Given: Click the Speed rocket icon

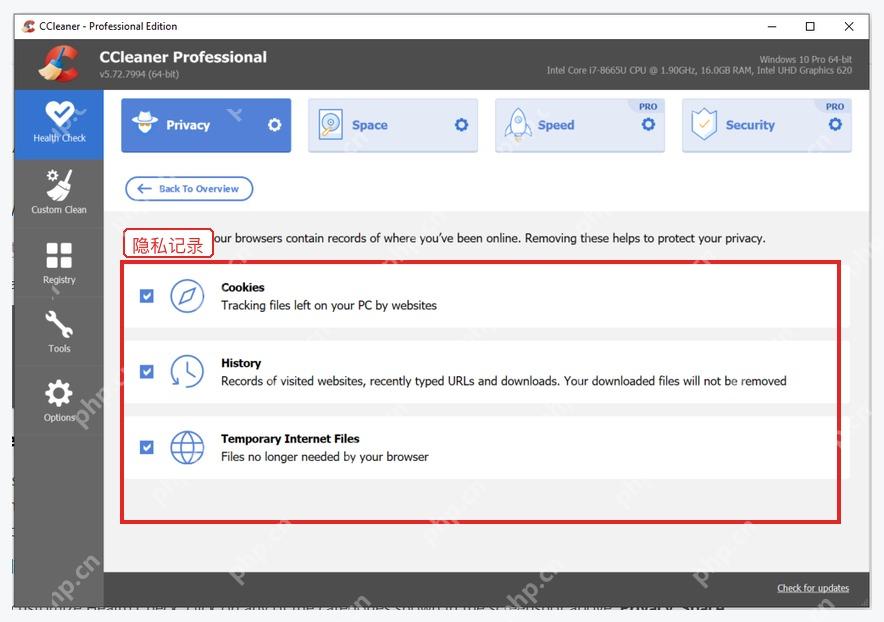Looking at the screenshot, I should point(518,125).
